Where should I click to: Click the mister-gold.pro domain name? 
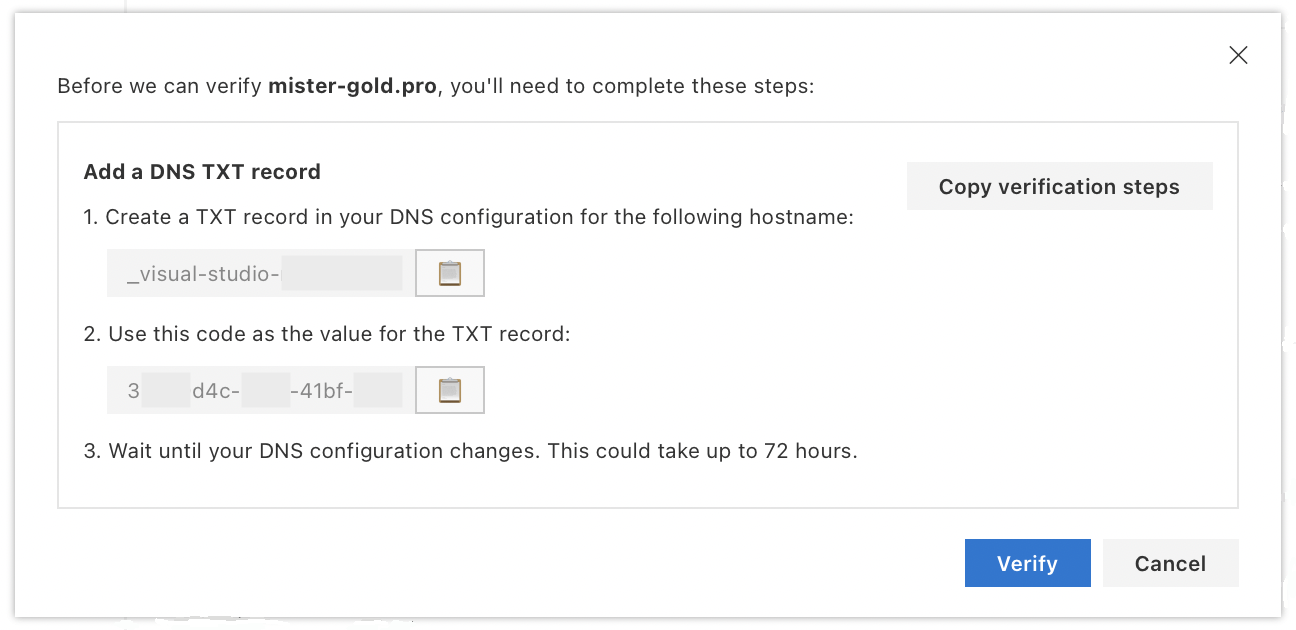351,86
